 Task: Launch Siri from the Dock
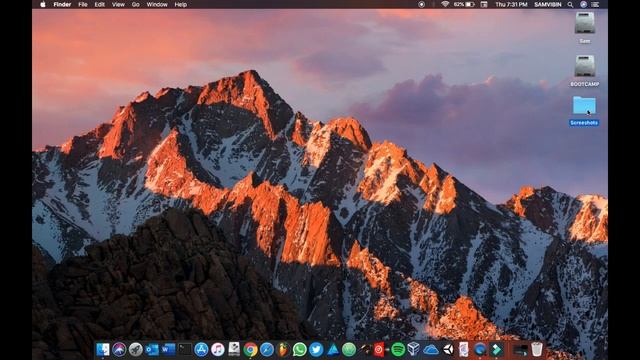[119, 349]
